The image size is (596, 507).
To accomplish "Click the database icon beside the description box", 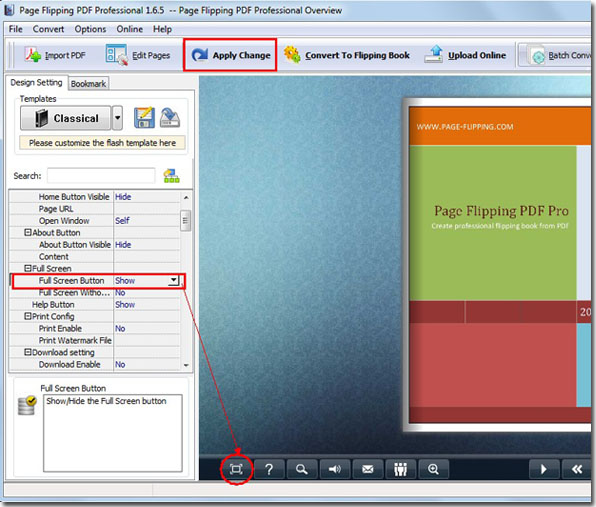I will coord(27,406).
